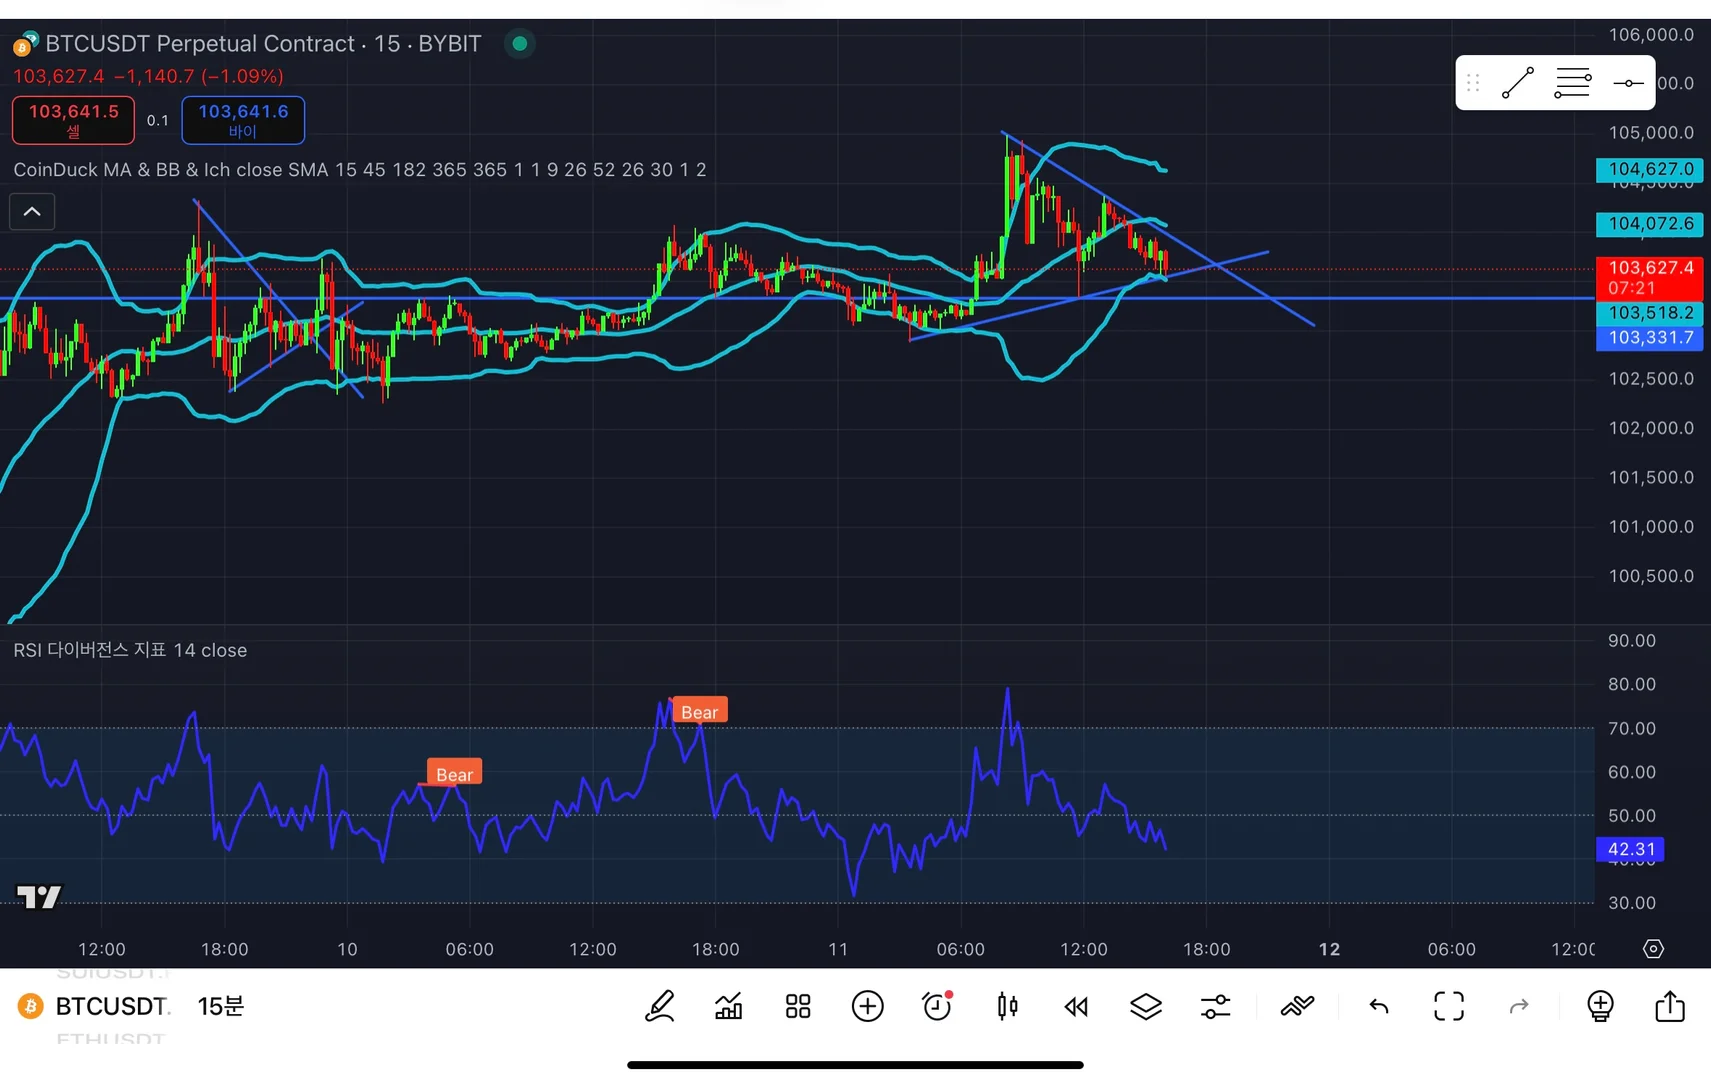Start bar replay with rewind icon

tap(1076, 1006)
